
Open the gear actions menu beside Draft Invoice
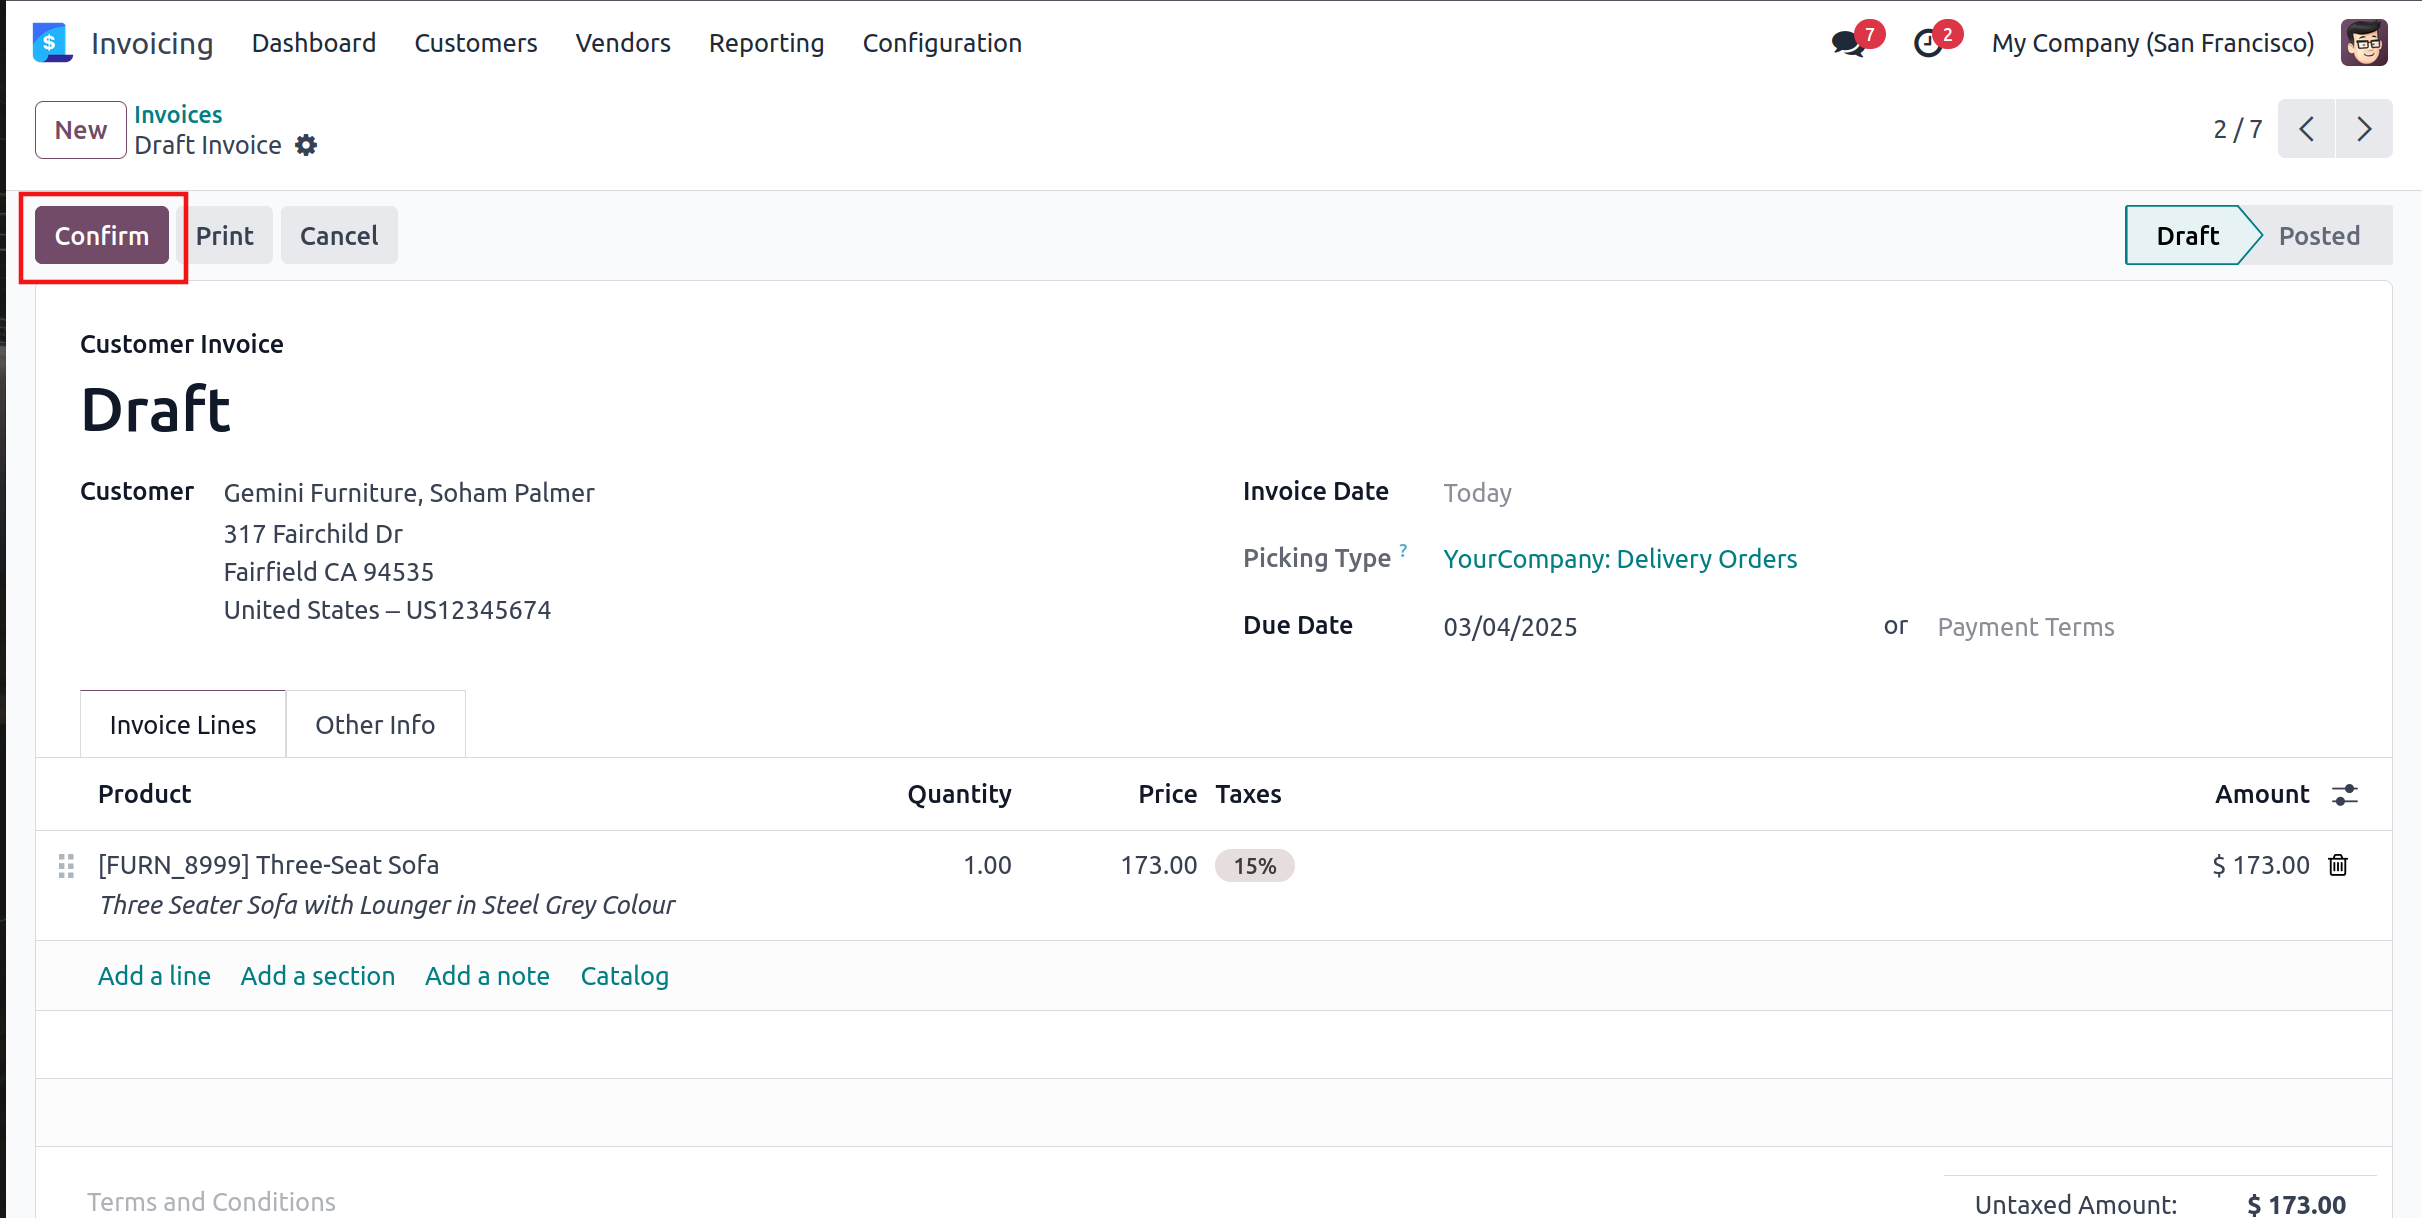(x=306, y=145)
